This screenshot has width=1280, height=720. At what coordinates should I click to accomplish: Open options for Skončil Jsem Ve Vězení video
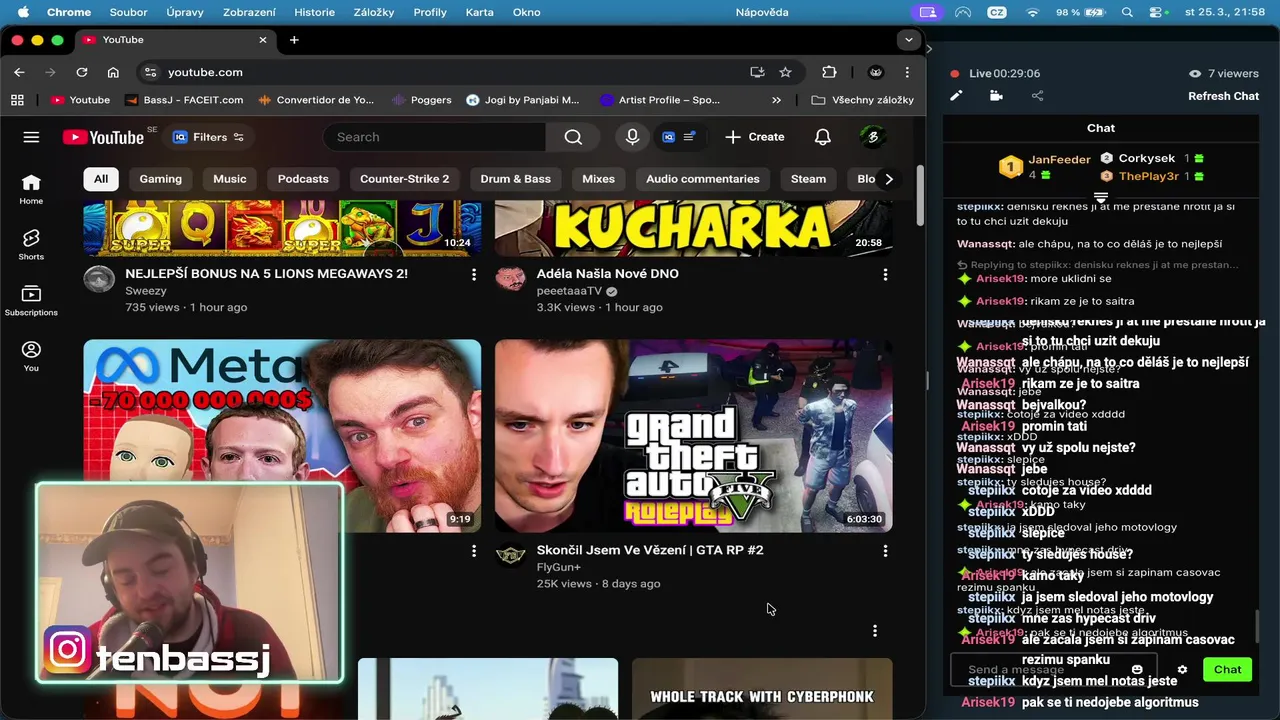pos(885,551)
